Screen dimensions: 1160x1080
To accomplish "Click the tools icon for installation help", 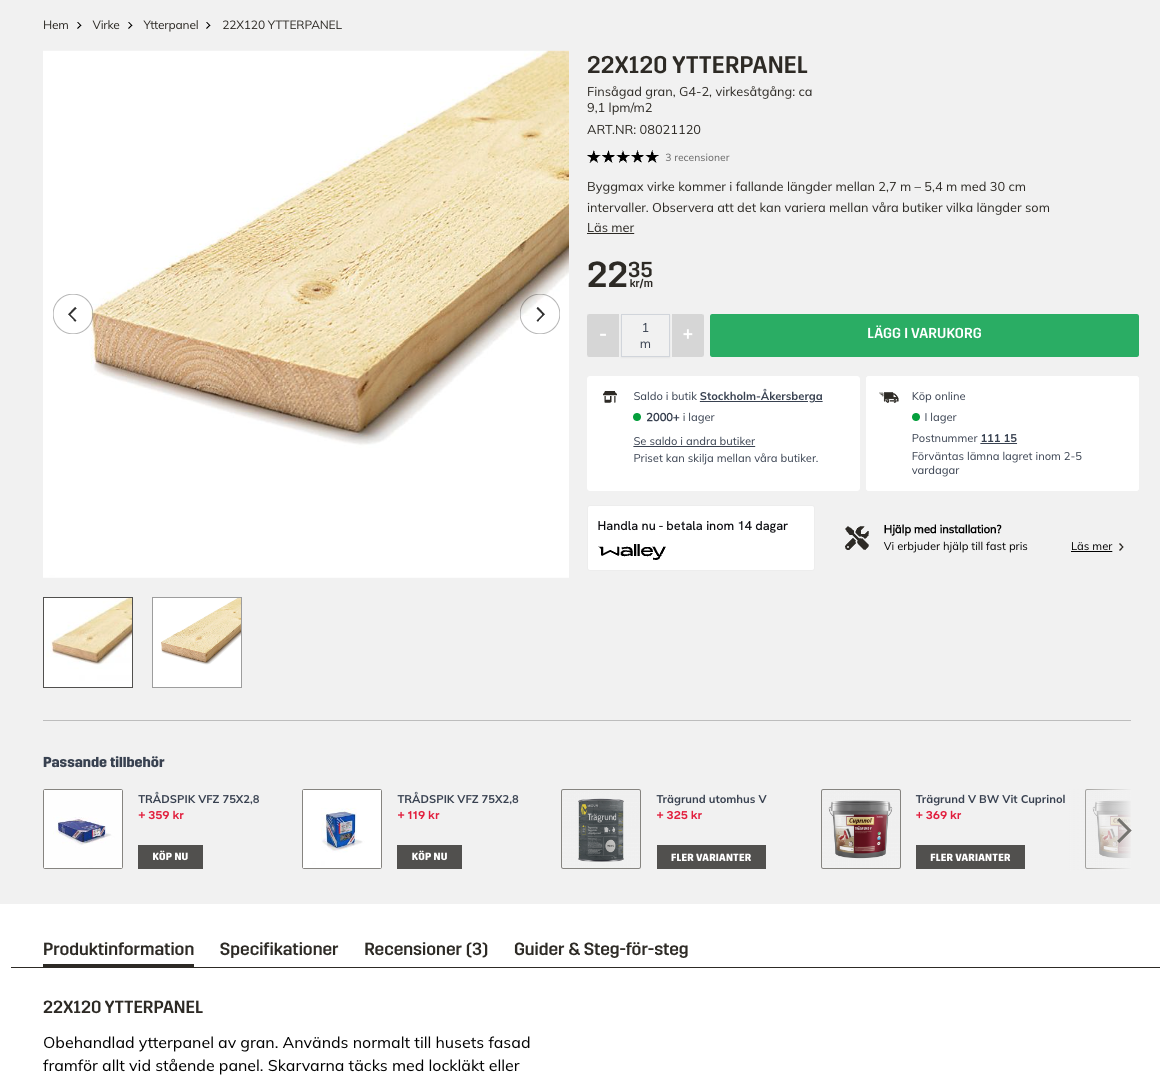I will pyautogui.click(x=857, y=537).
